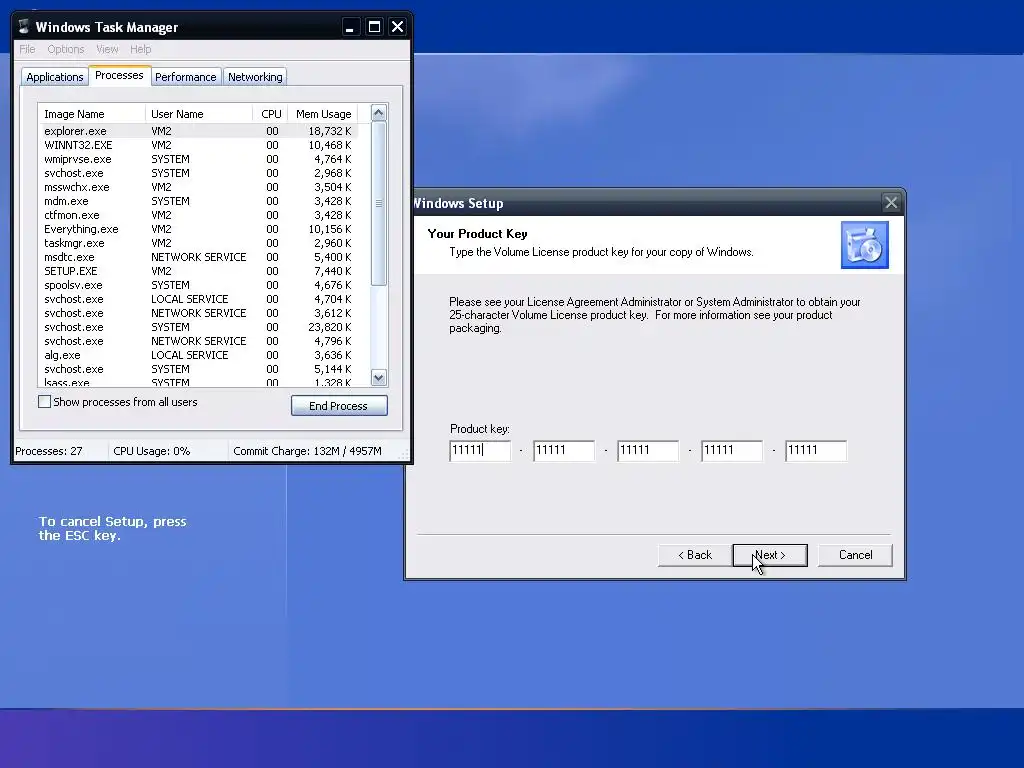The width and height of the screenshot is (1024, 768).
Task: Click Next in Windows Setup
Action: [770, 555]
